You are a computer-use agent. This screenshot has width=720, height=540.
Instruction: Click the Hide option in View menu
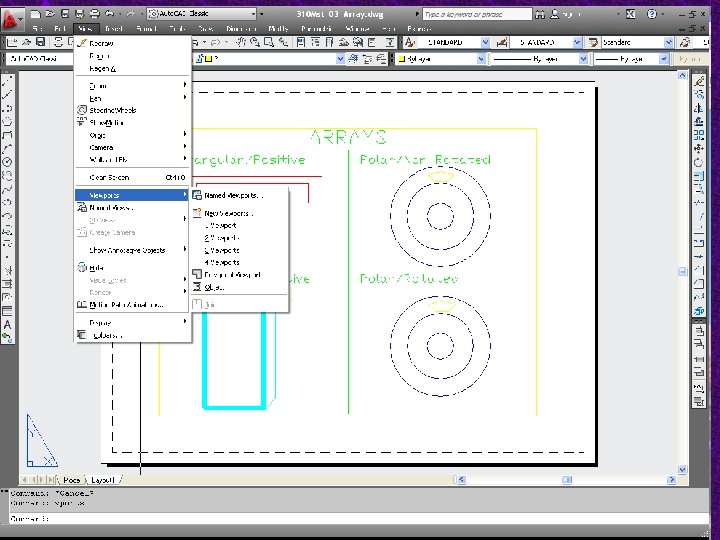click(x=97, y=267)
